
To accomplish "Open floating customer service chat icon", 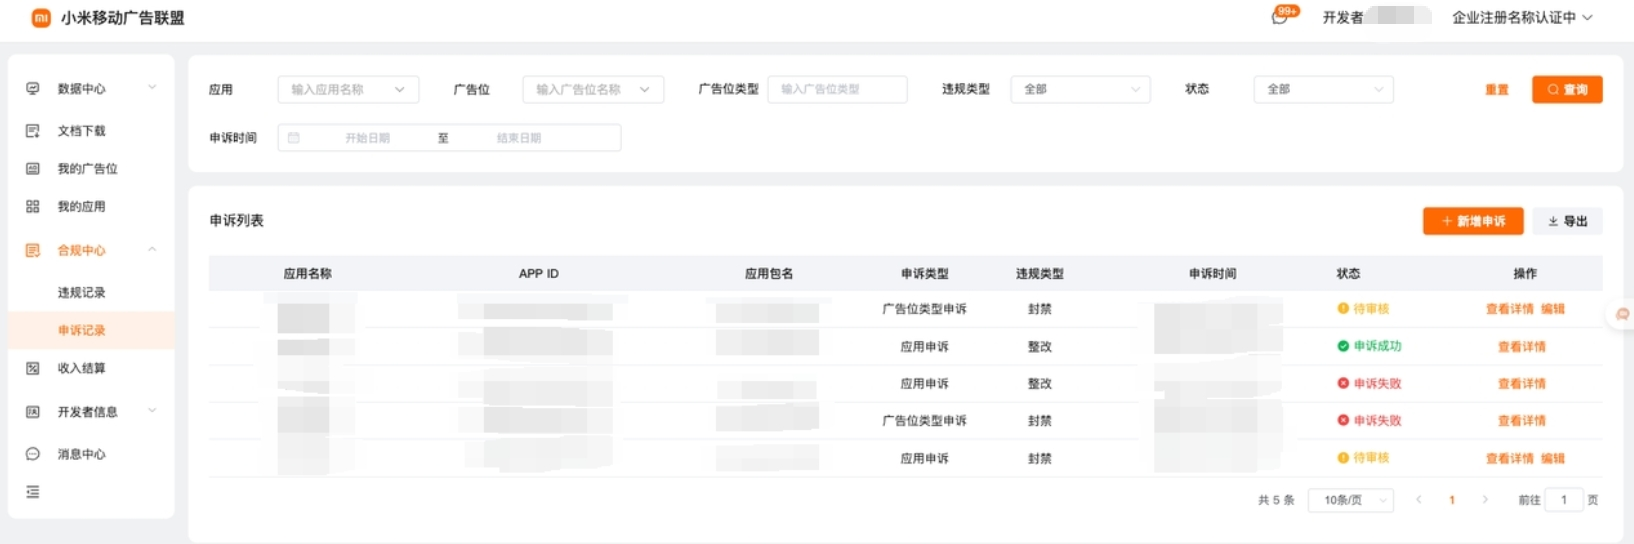I will 1622,314.
